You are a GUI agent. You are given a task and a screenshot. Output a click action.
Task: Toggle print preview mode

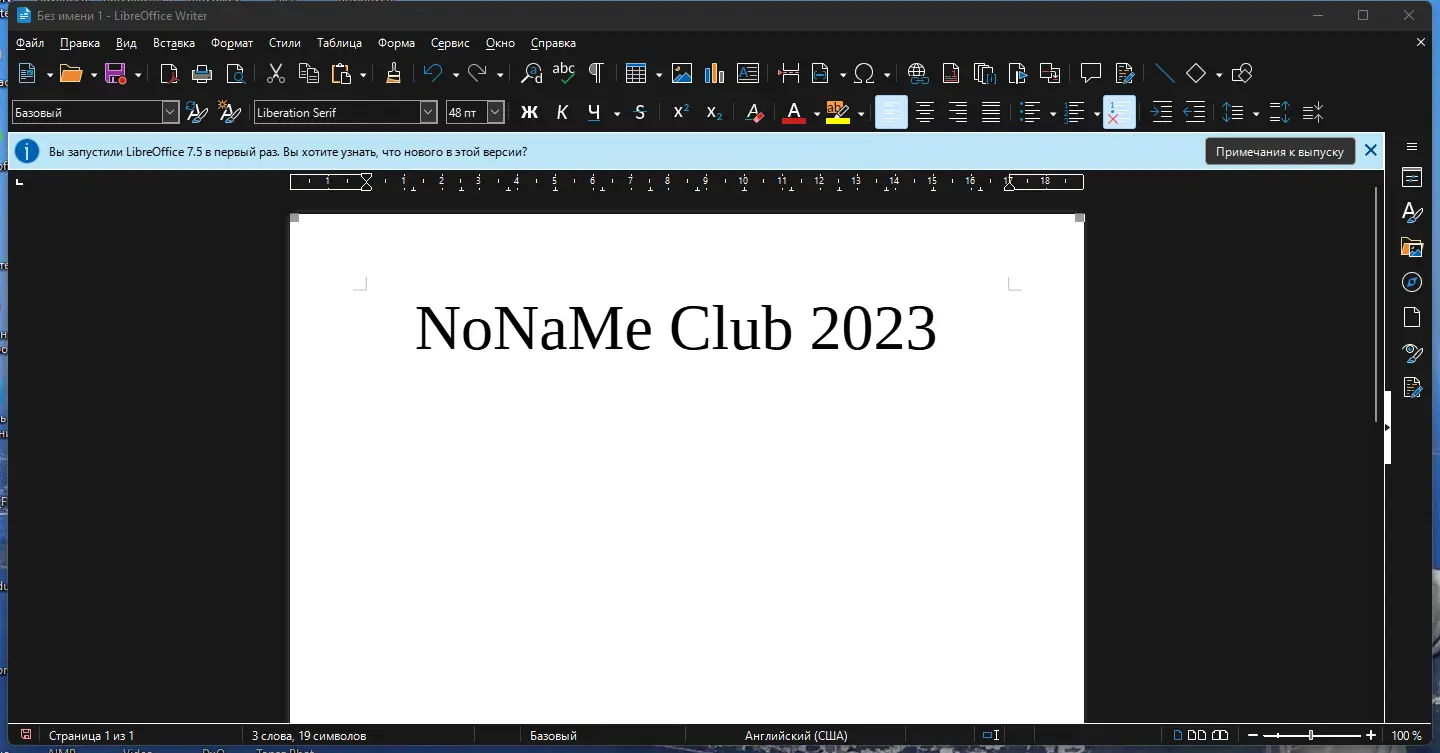click(x=235, y=73)
